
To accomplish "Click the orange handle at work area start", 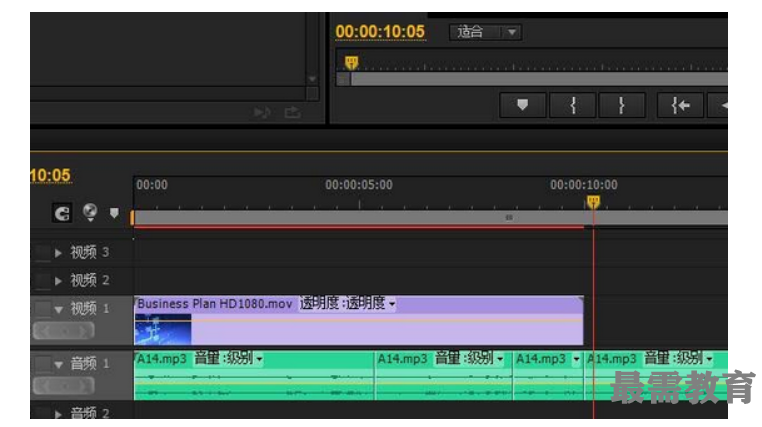I will pos(132,218).
